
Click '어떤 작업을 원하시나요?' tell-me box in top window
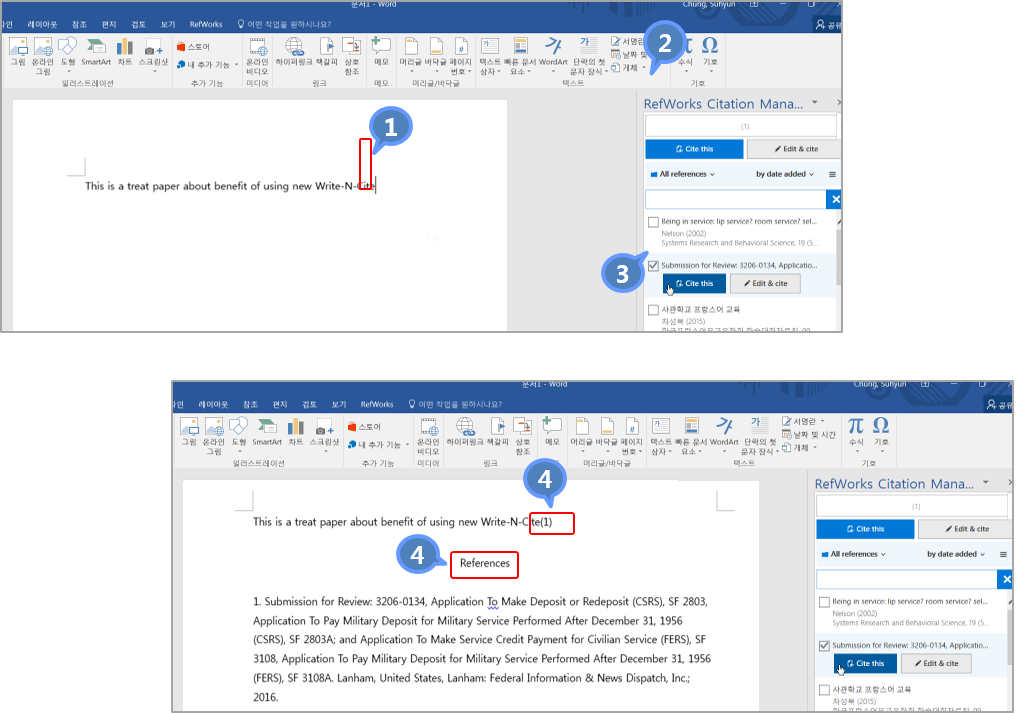coord(283,24)
